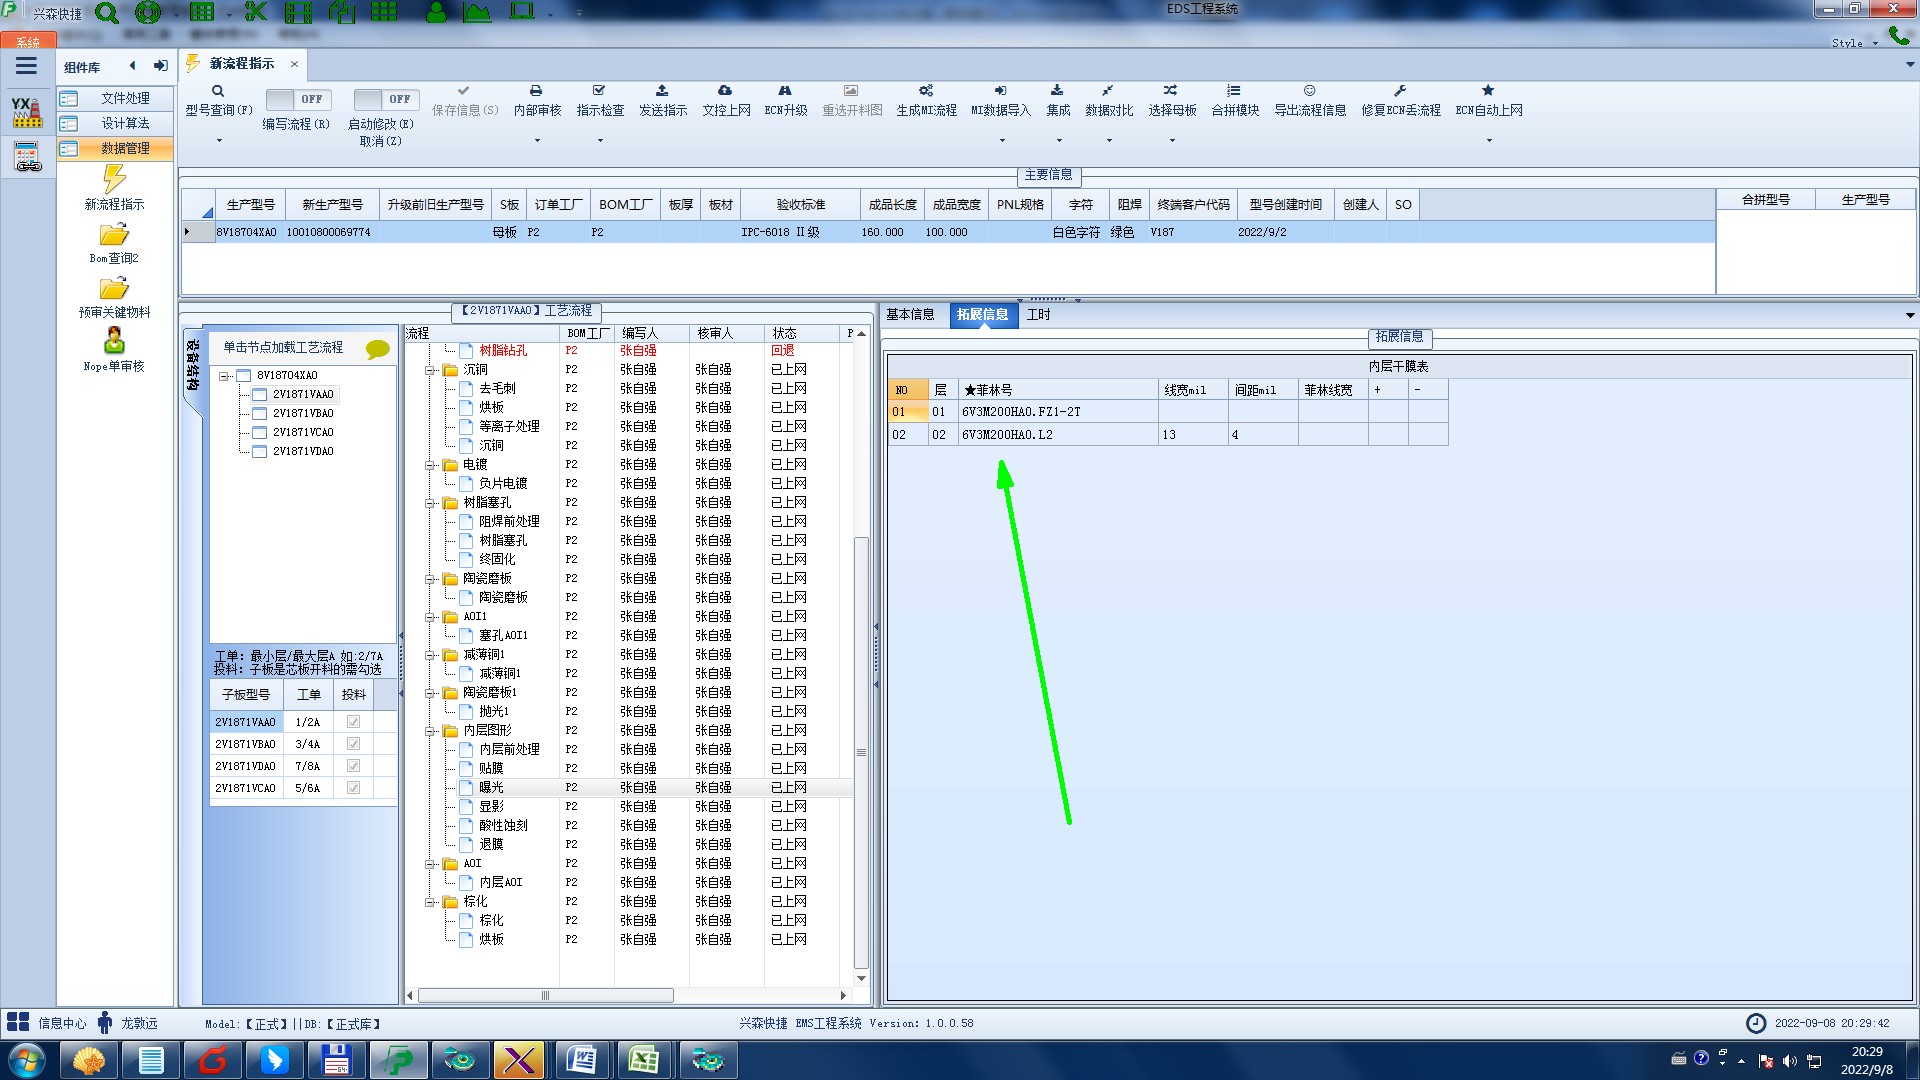
Task: Click the 文控上网 cloud upload icon
Action: (x=725, y=91)
